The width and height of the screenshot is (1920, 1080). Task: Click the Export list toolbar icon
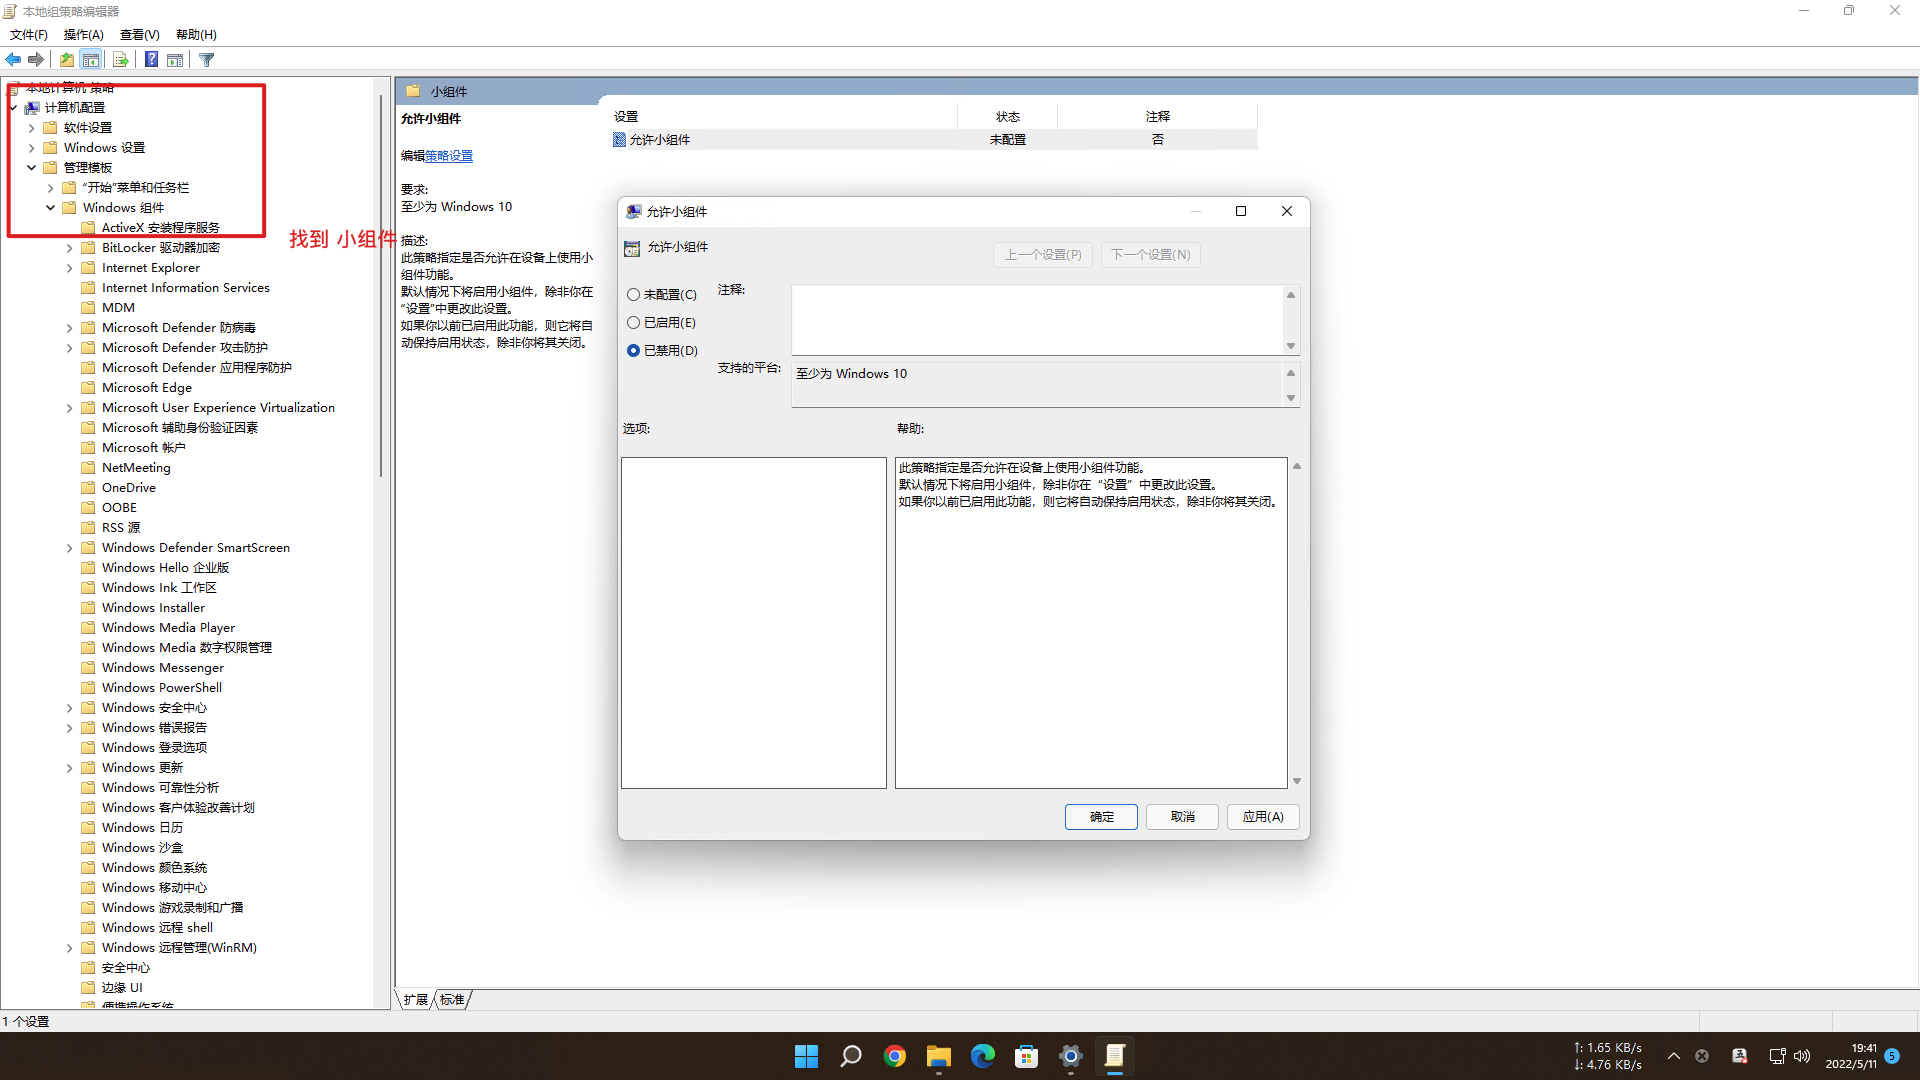click(x=120, y=60)
